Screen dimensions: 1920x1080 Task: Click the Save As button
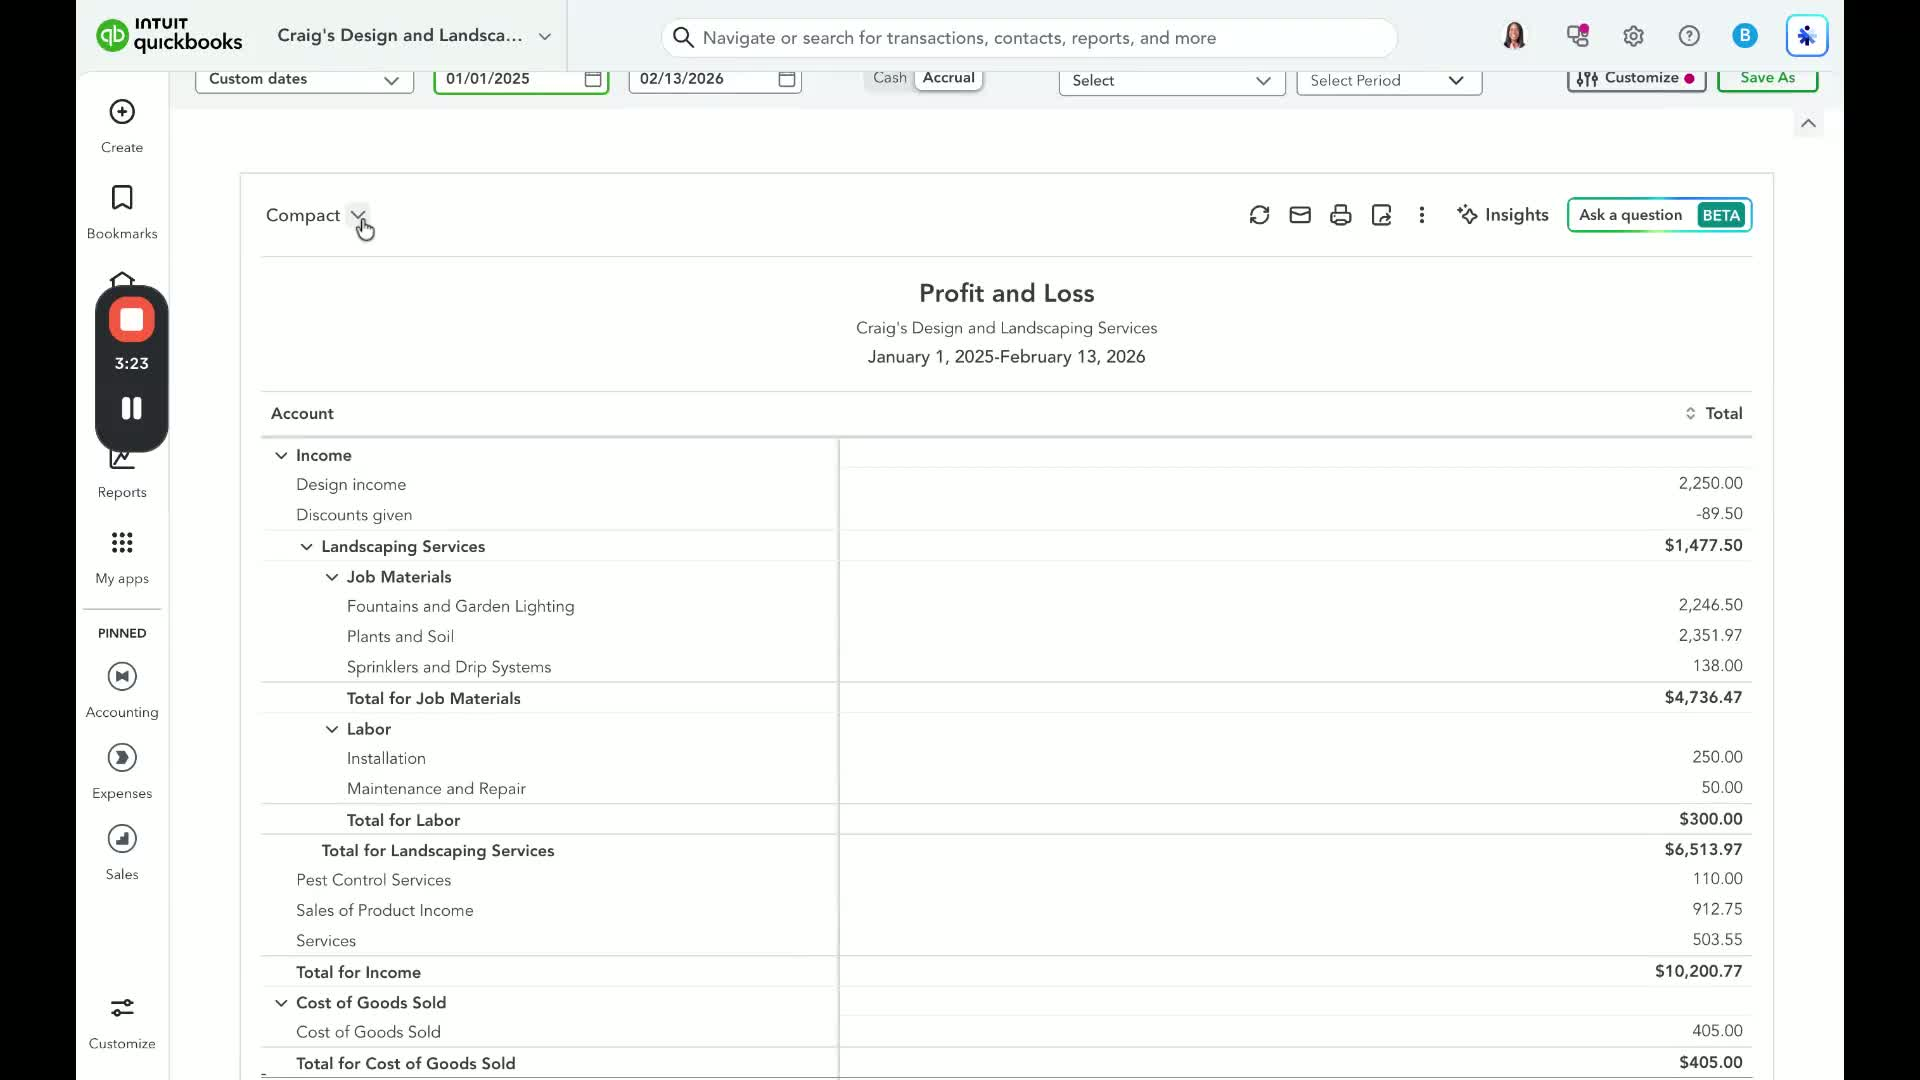point(1767,78)
